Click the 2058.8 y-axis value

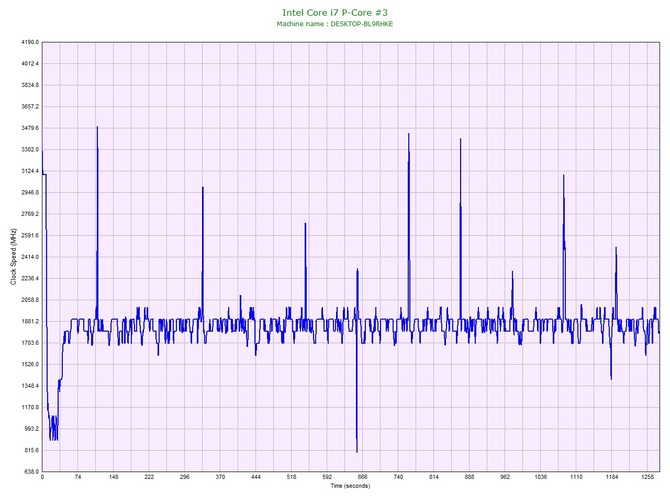tap(30, 300)
